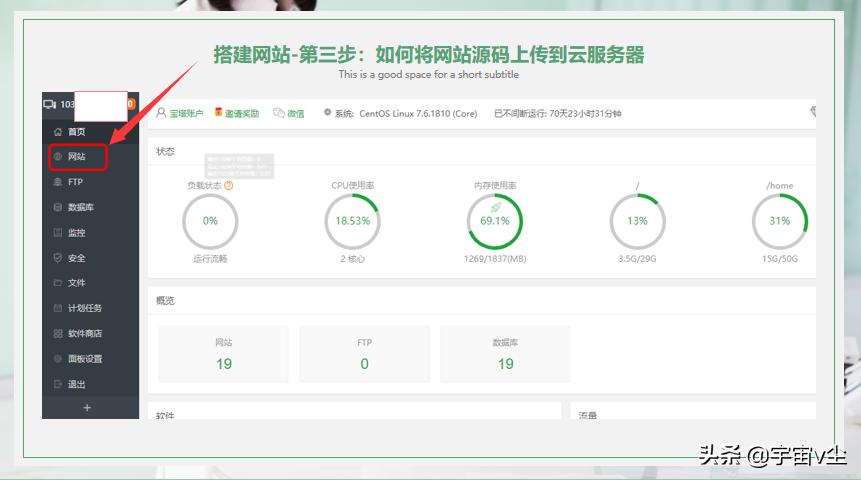Select 退出 to log out
This screenshot has width=861, height=480.
pos(90,384)
